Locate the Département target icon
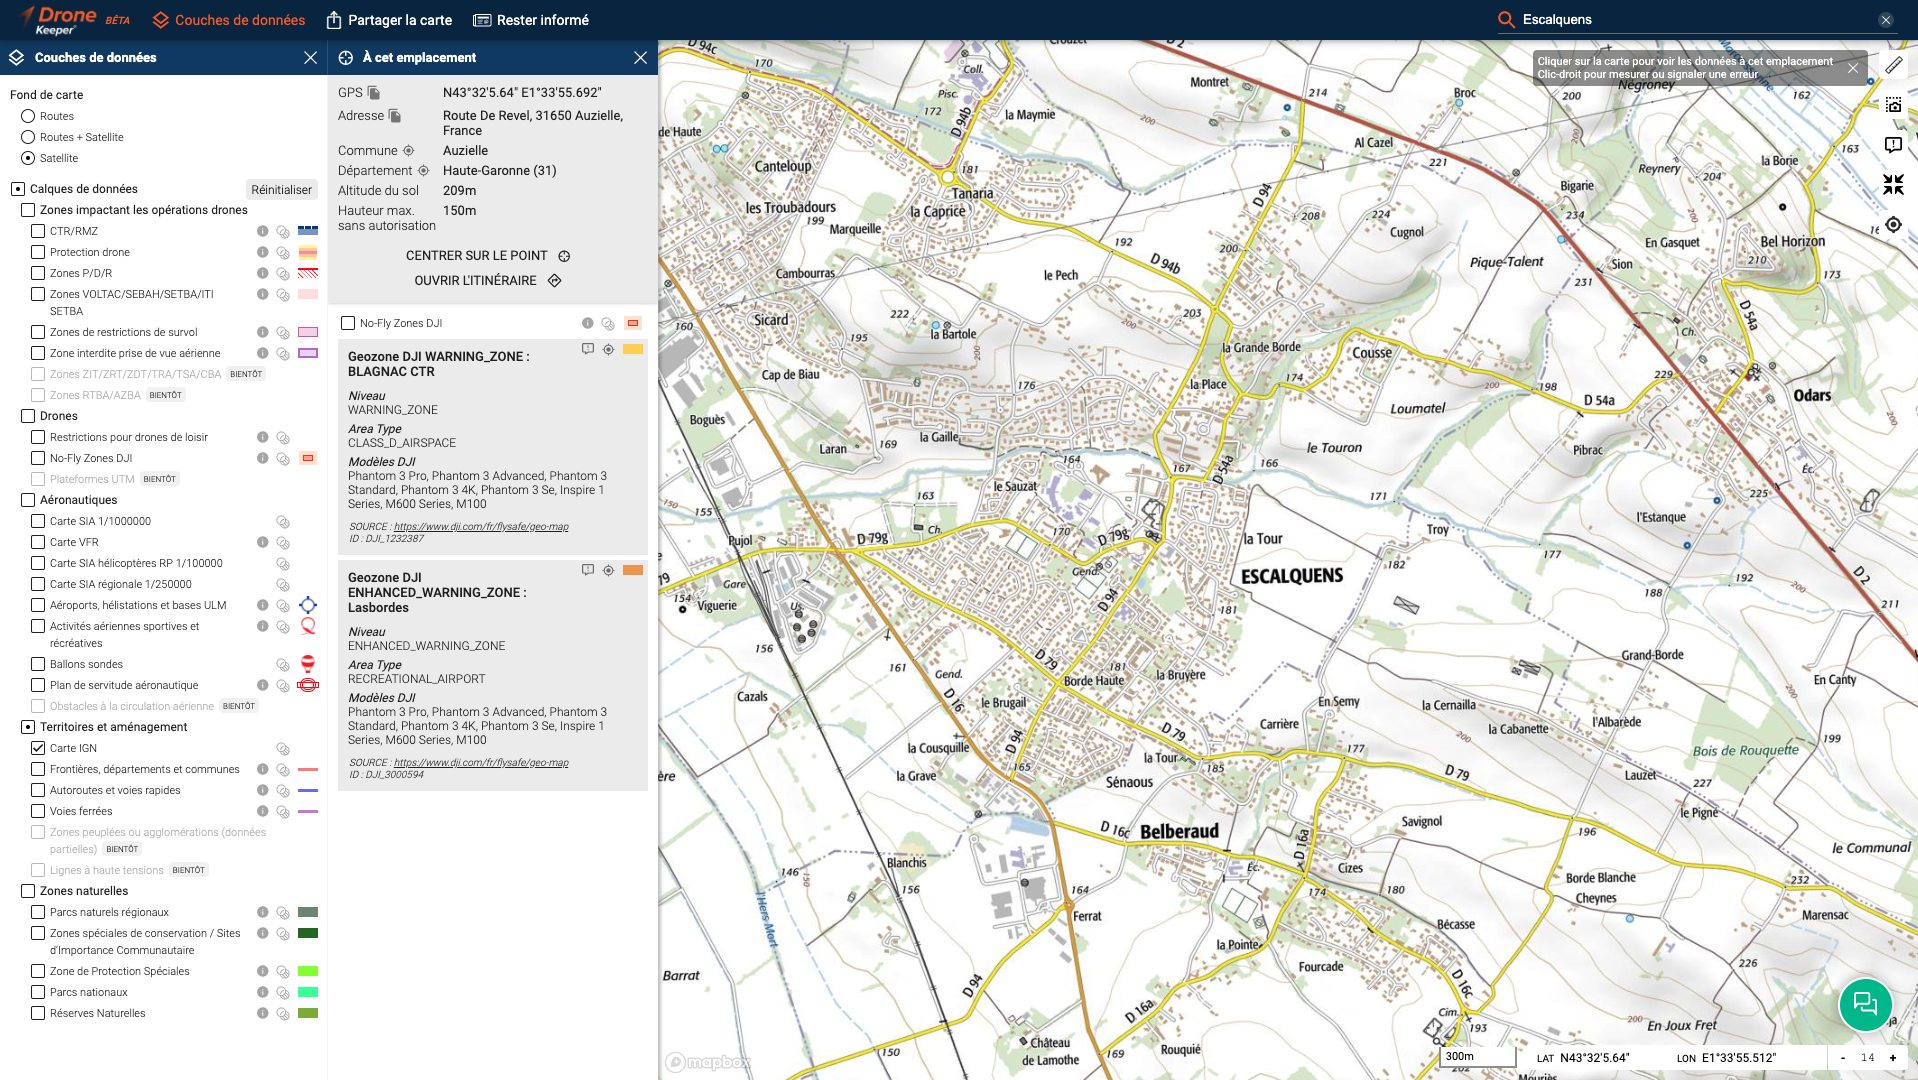This screenshot has height=1080, width=1918. click(423, 171)
